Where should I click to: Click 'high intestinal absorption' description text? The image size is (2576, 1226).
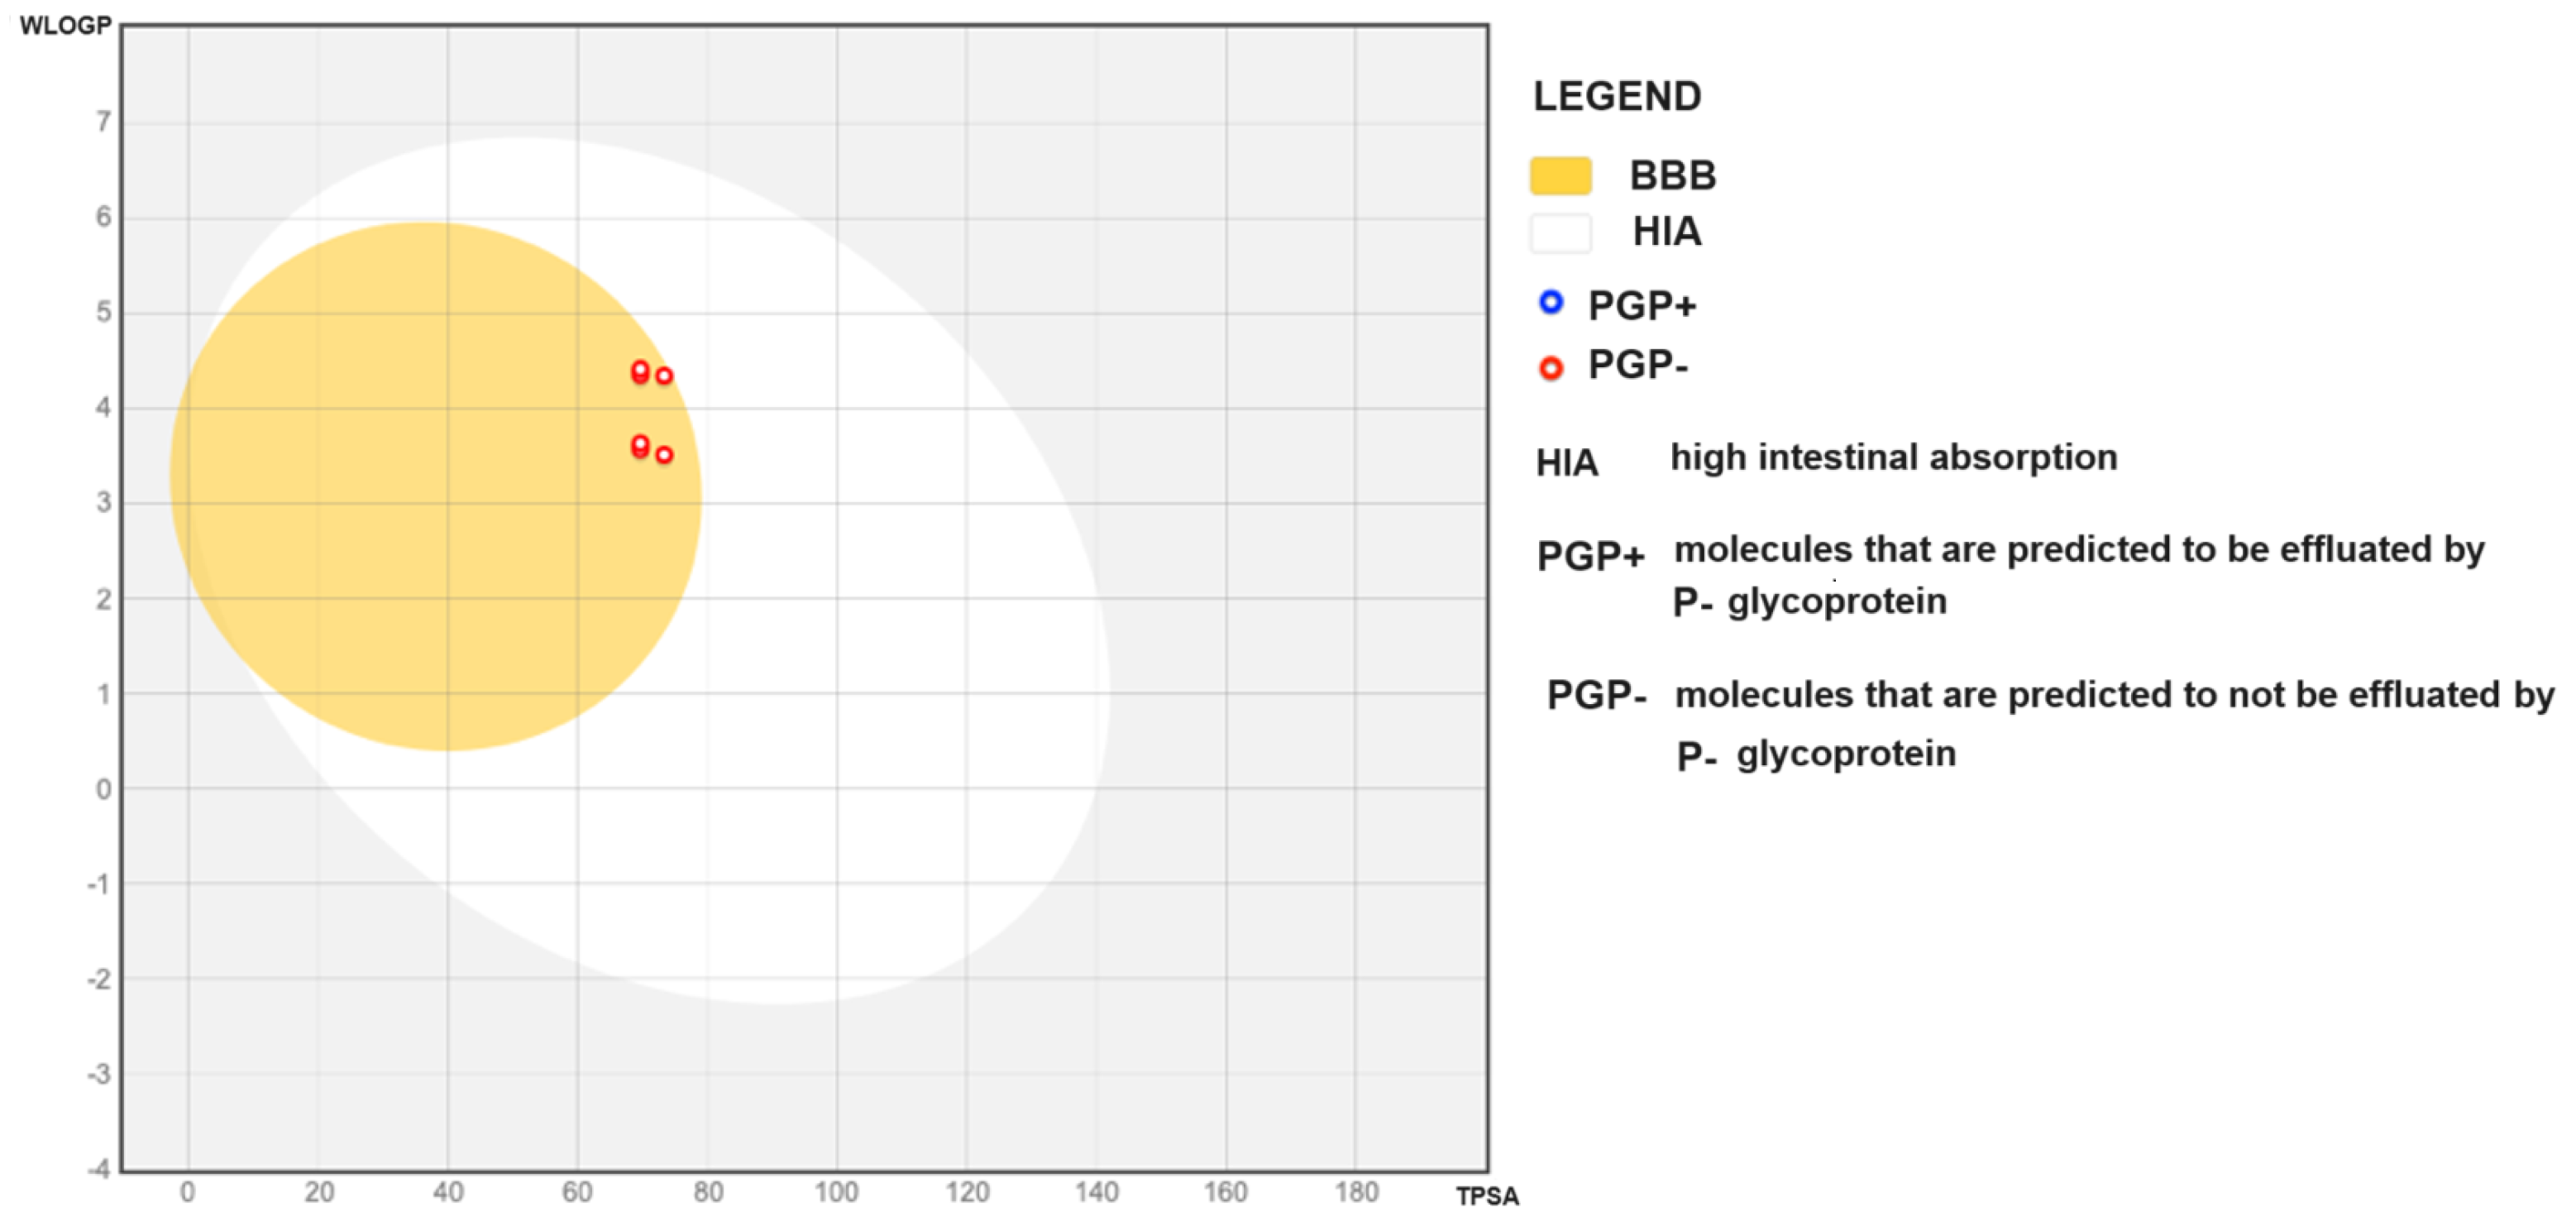tap(1893, 457)
